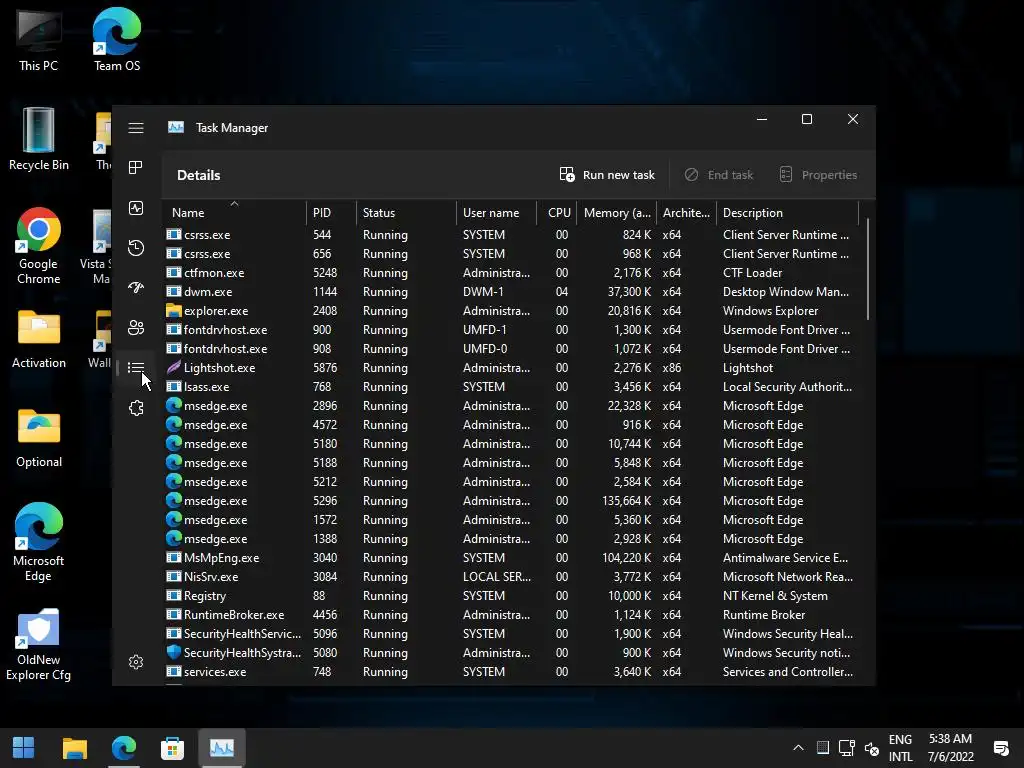Image resolution: width=1024 pixels, height=768 pixels.
Task: Click the vertical scrollbar in Details list
Action: [868, 269]
